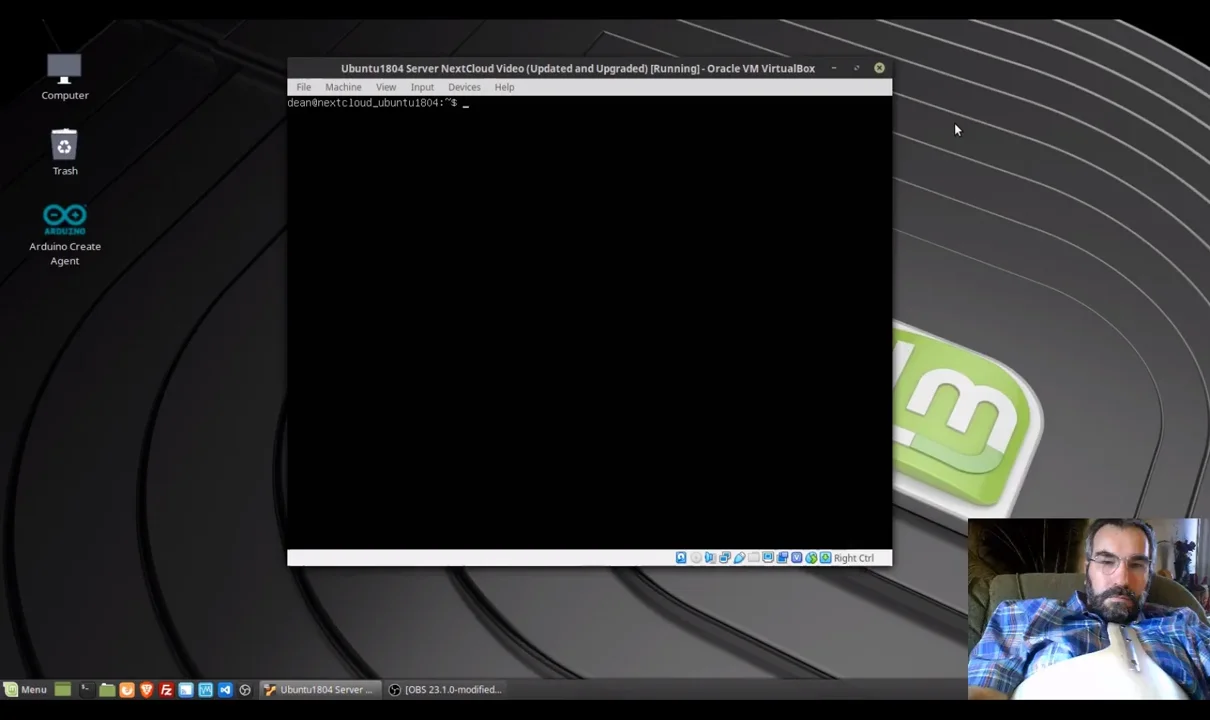Click the display status icon

coord(768,558)
